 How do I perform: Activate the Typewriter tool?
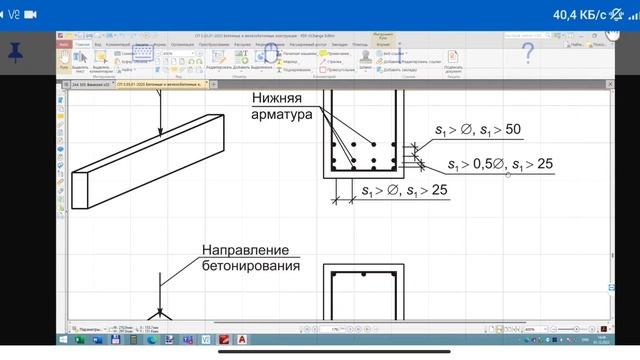pos(299,54)
